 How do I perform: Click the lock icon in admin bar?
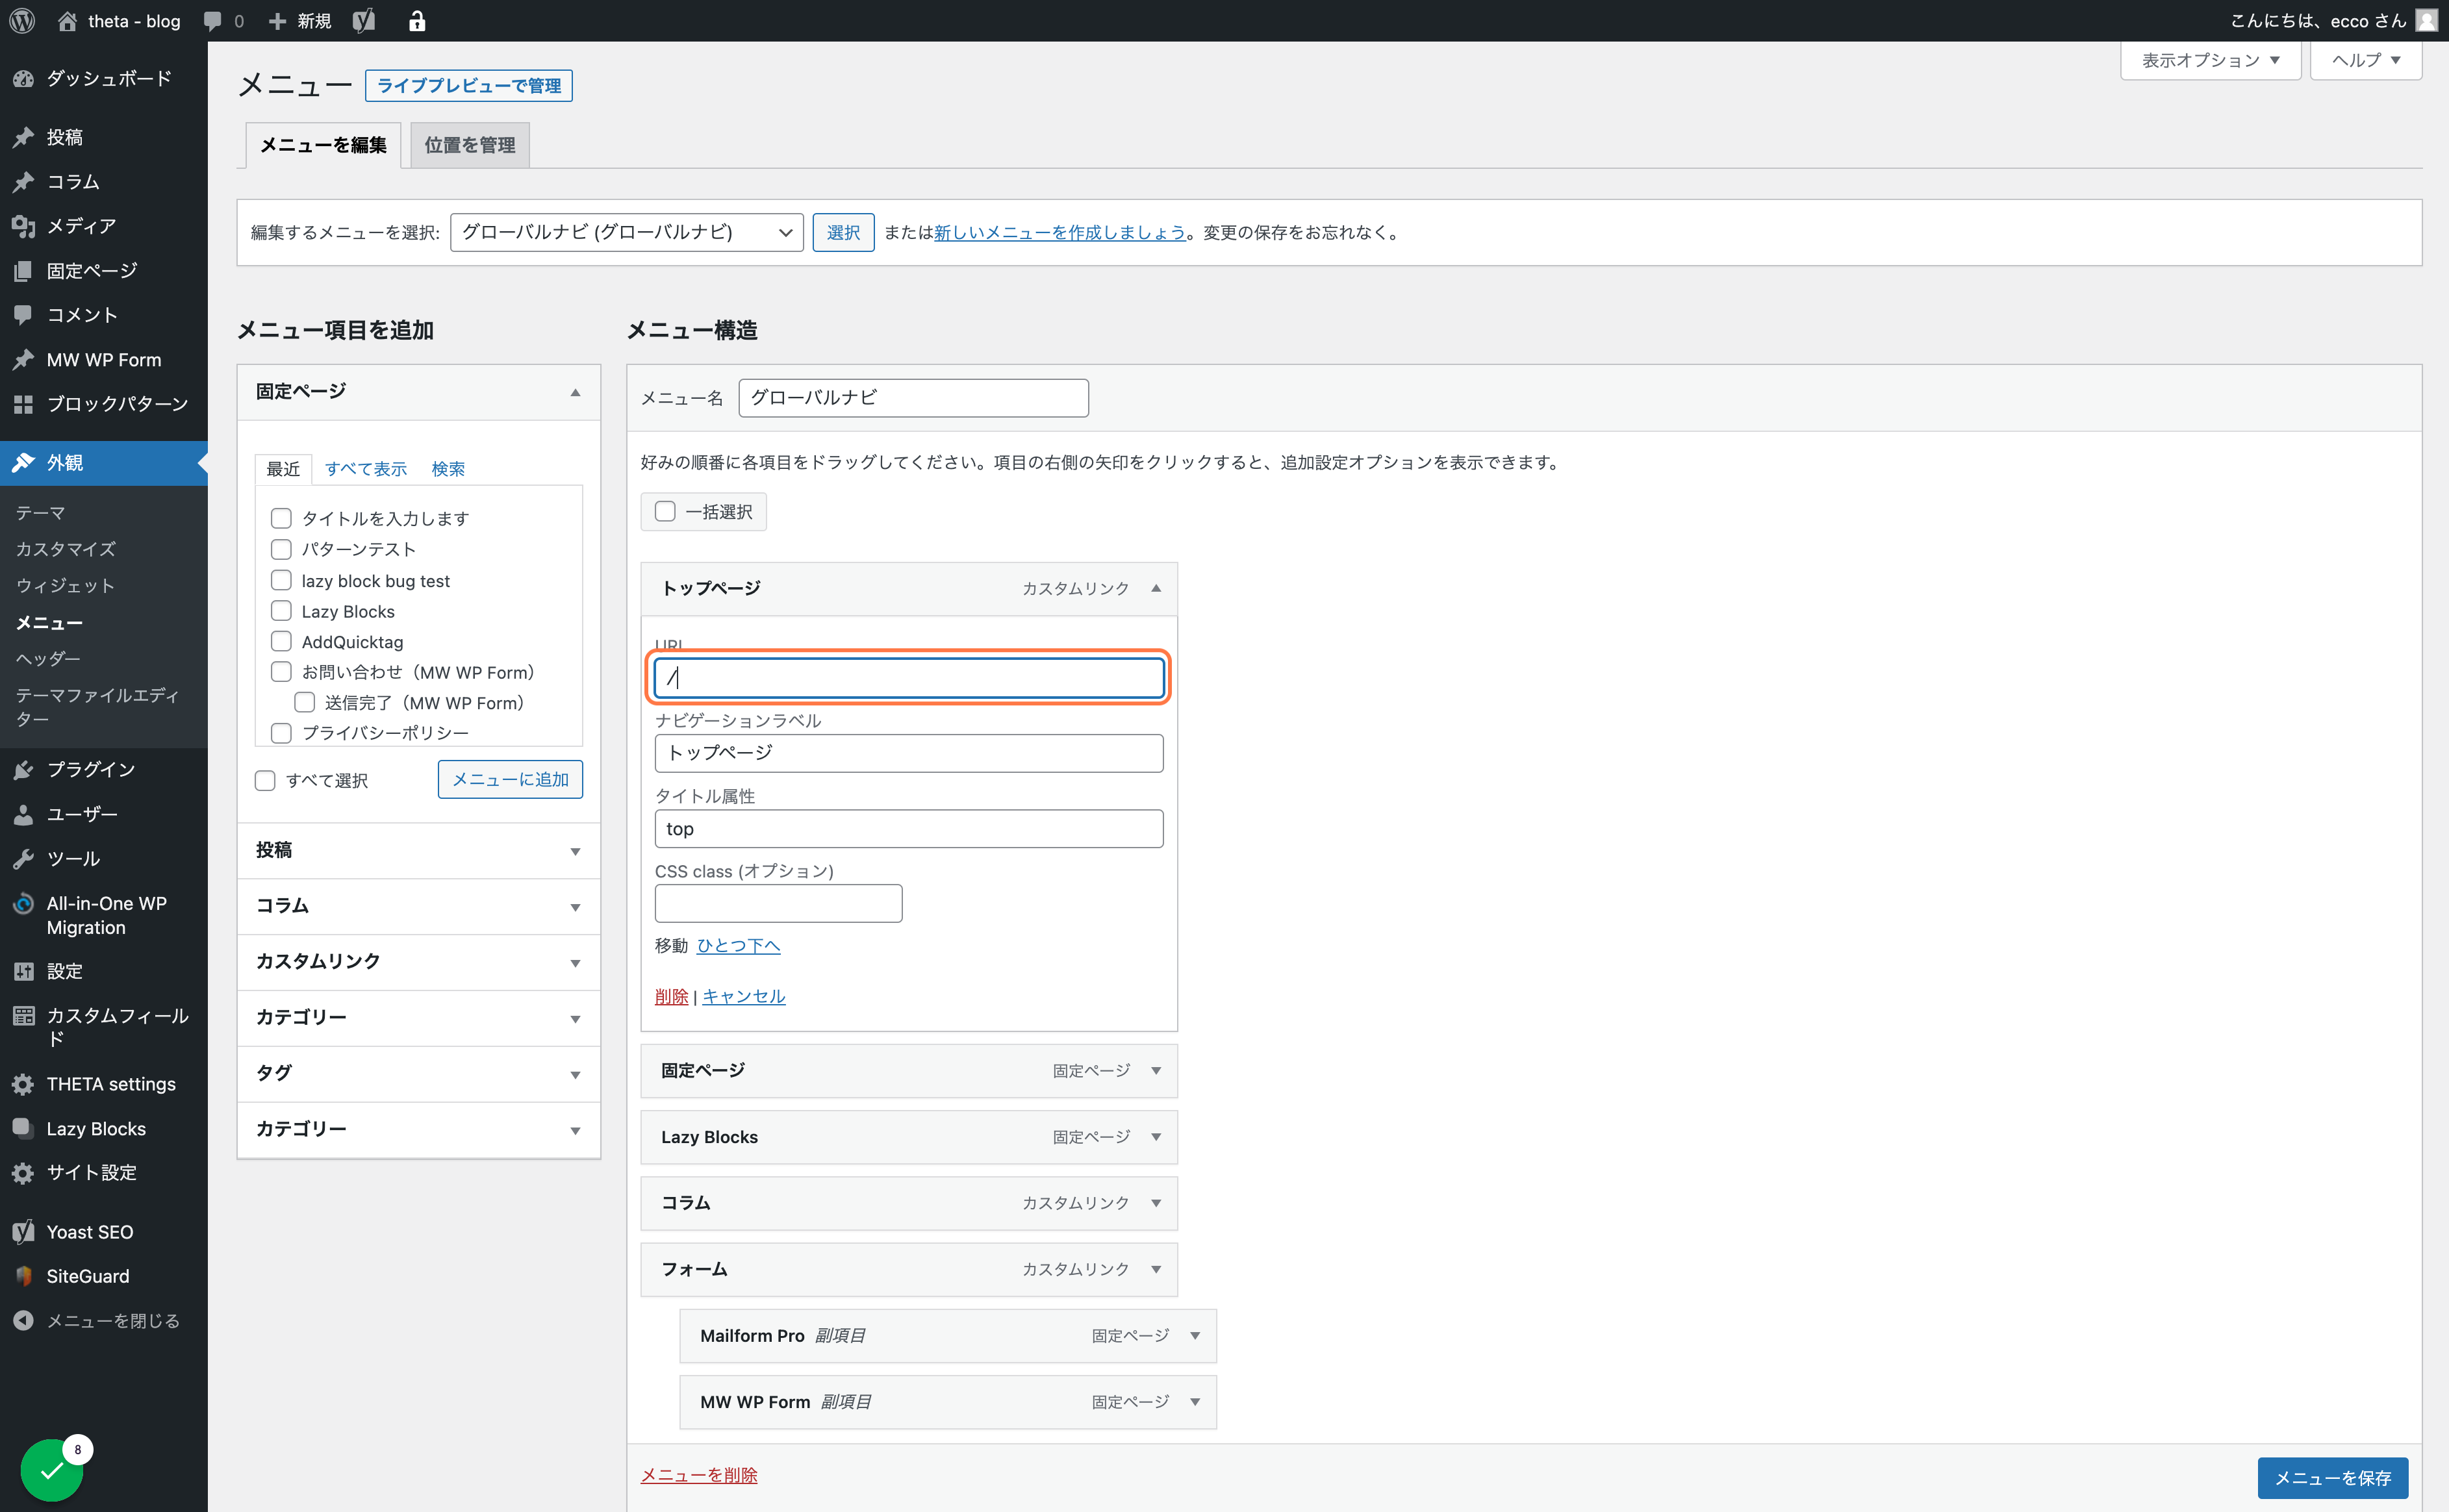point(417,21)
